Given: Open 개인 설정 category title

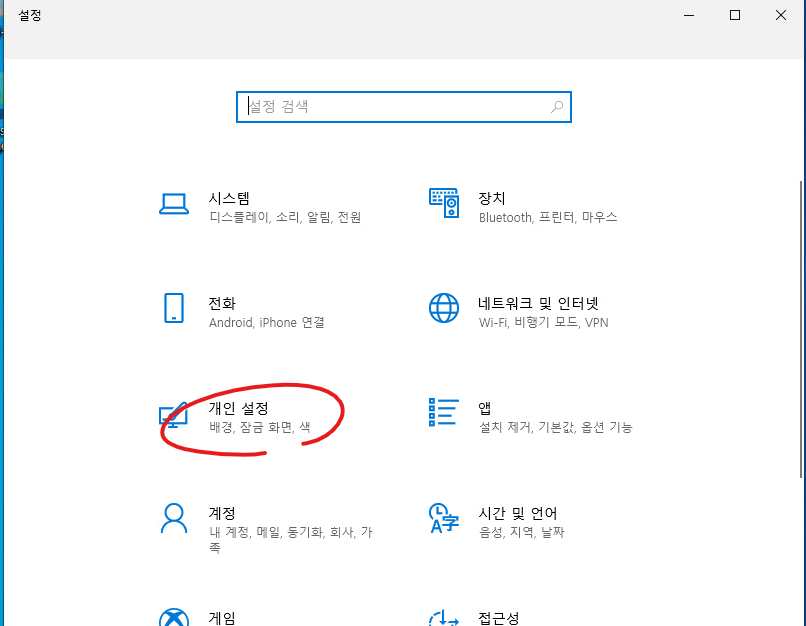Looking at the screenshot, I should point(239,408).
